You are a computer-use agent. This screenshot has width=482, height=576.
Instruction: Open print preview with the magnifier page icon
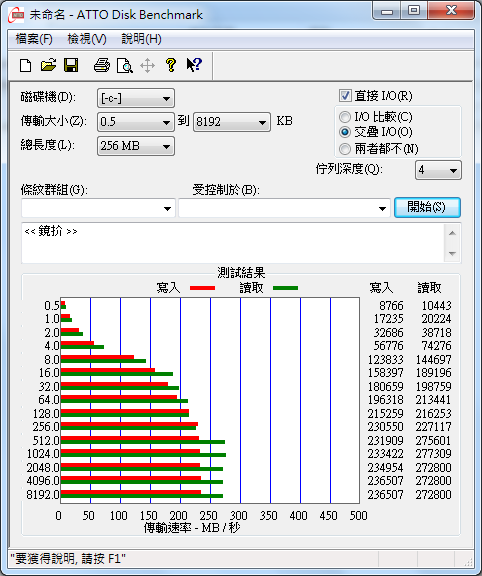(x=125, y=66)
